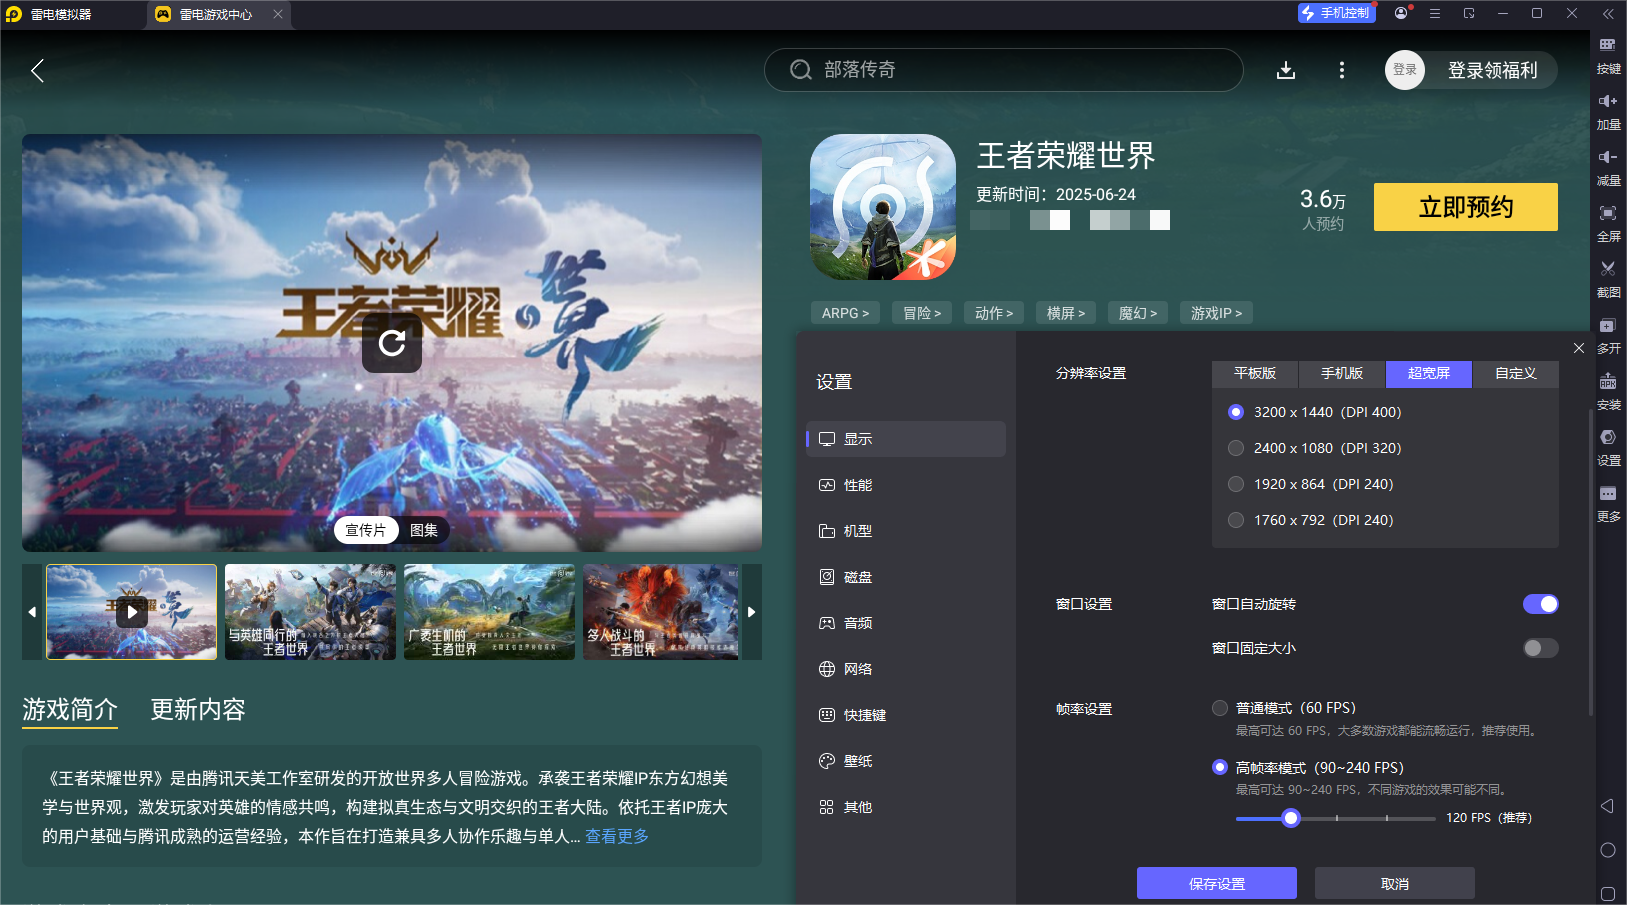
Task: Expand description via 查看更多
Action: (617, 836)
